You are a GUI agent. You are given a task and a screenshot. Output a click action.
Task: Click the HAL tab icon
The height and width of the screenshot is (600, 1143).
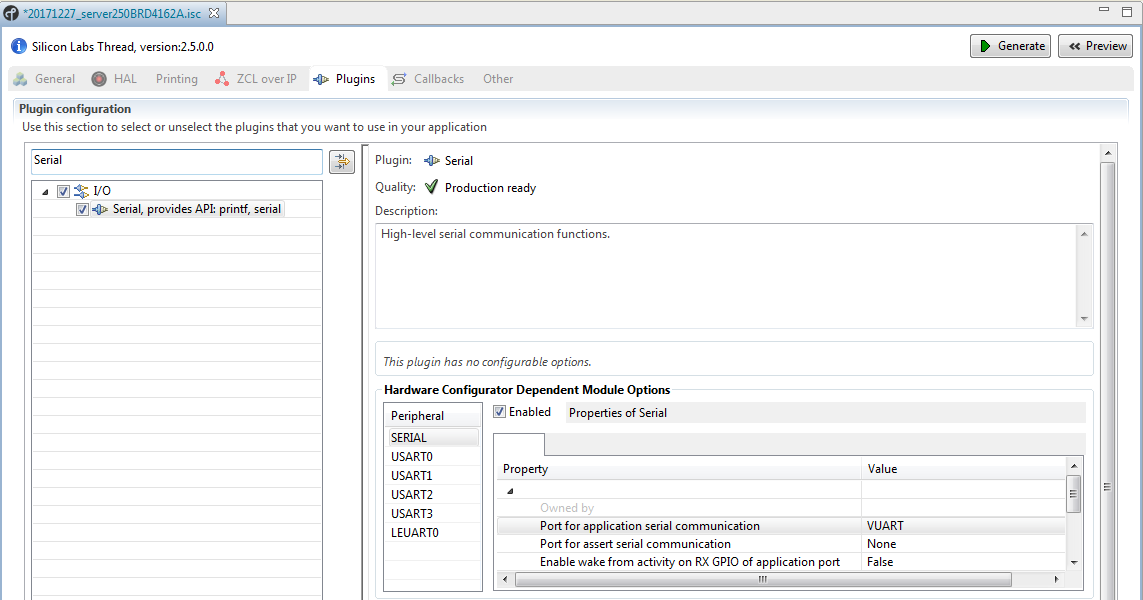(x=99, y=79)
